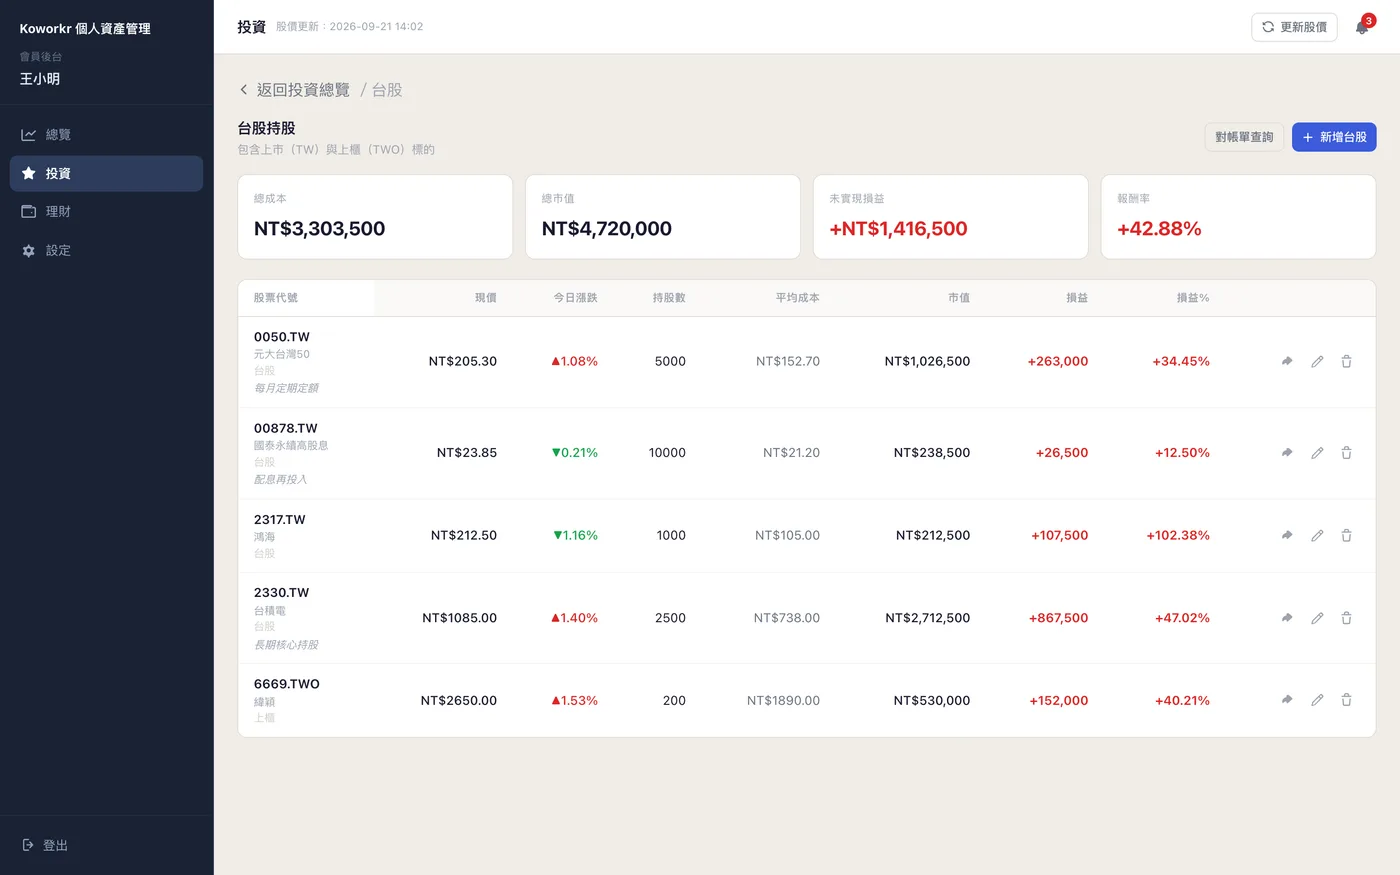Open 對帳單查詢

1244,137
